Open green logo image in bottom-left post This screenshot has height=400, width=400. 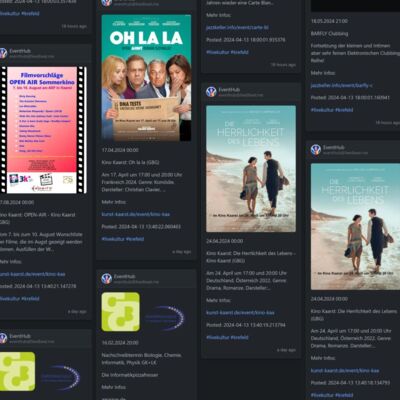click(x=17, y=371)
